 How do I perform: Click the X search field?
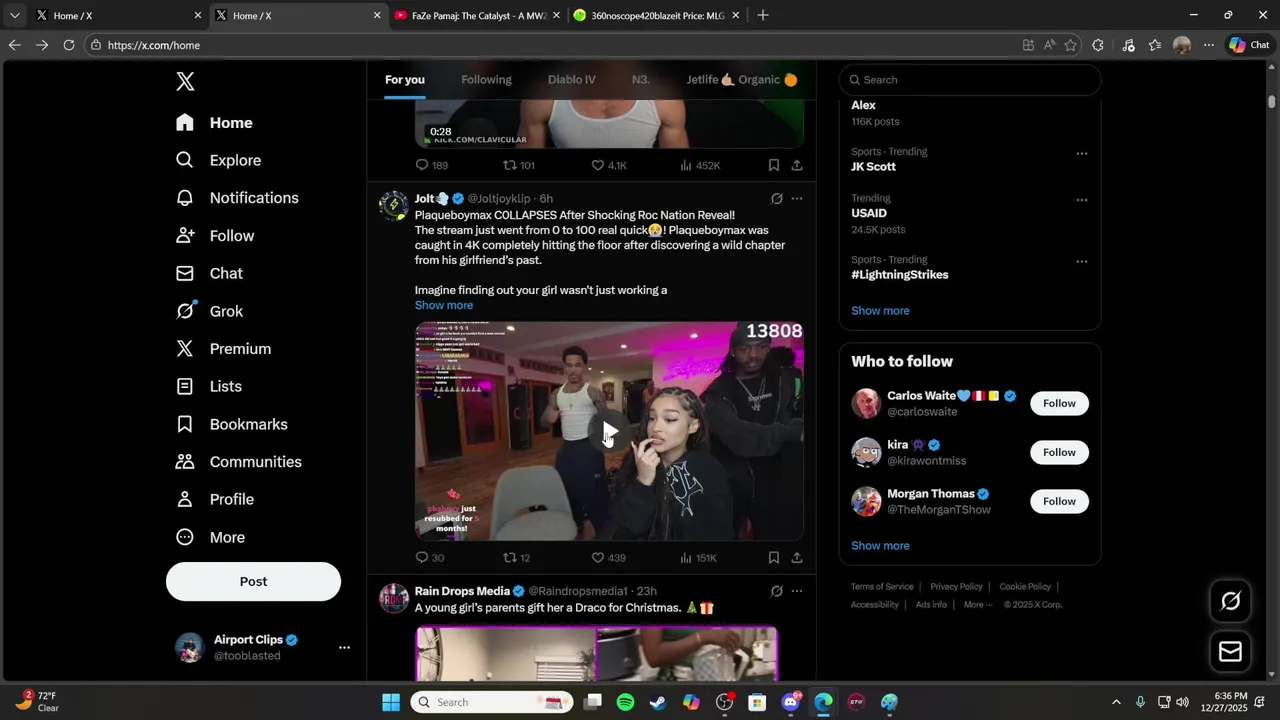pyautogui.click(x=970, y=80)
